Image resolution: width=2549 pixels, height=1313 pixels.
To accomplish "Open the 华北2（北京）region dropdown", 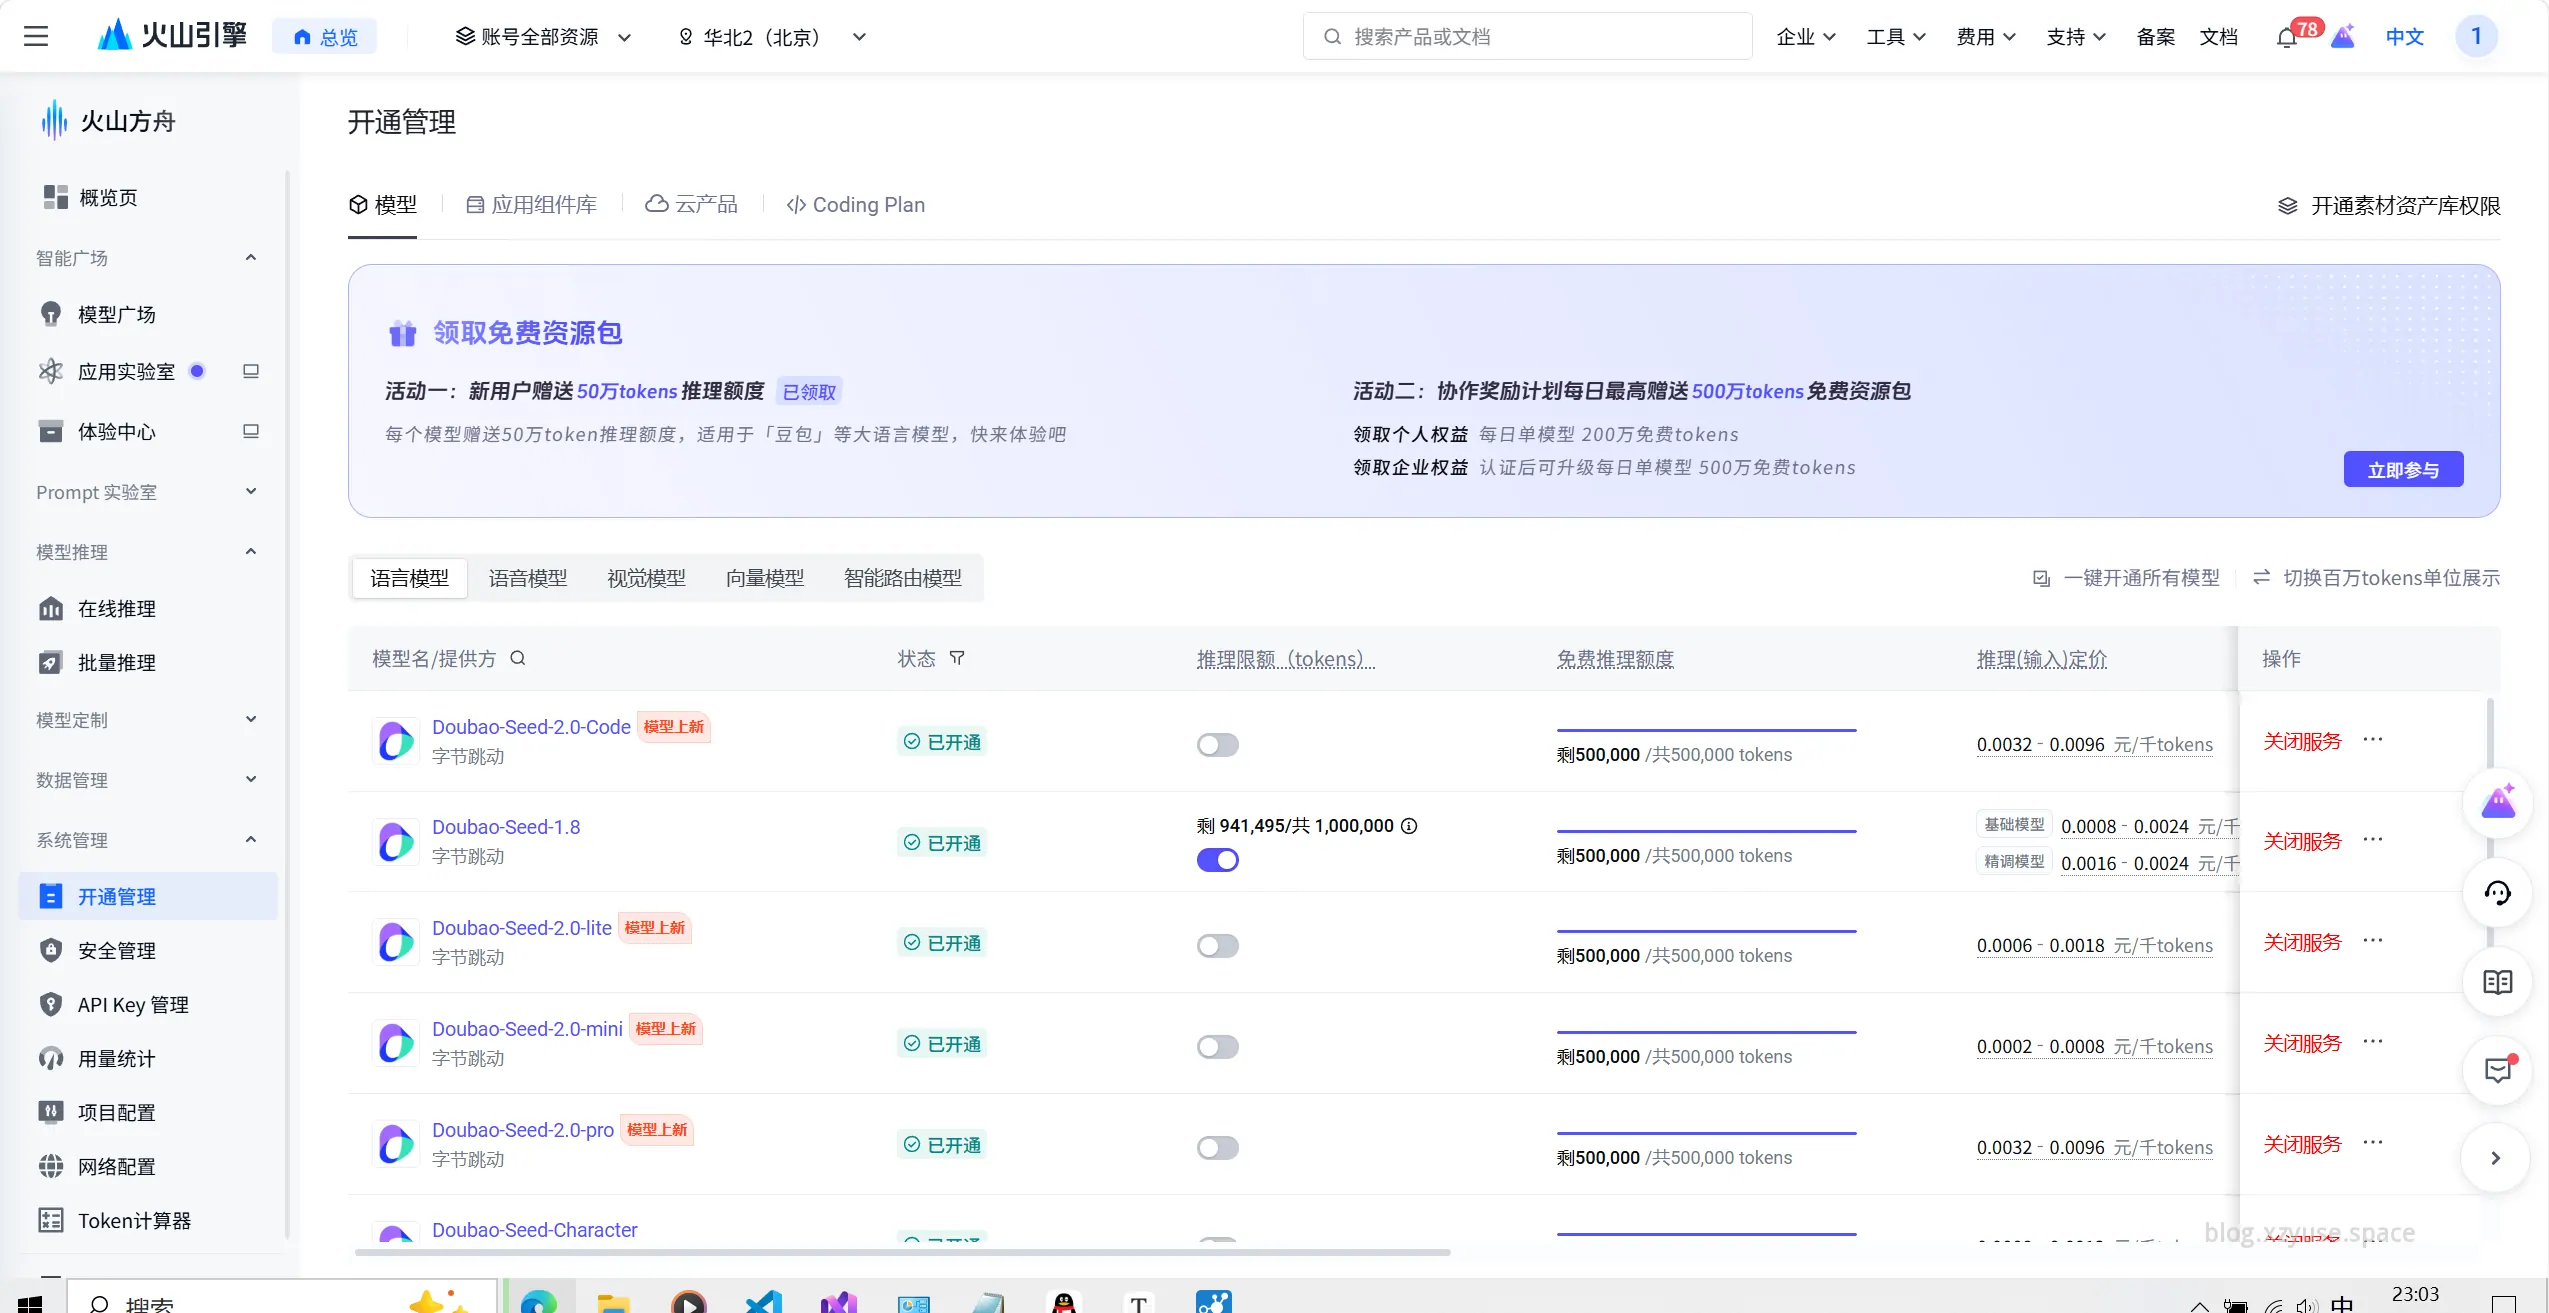I will 772,37.
